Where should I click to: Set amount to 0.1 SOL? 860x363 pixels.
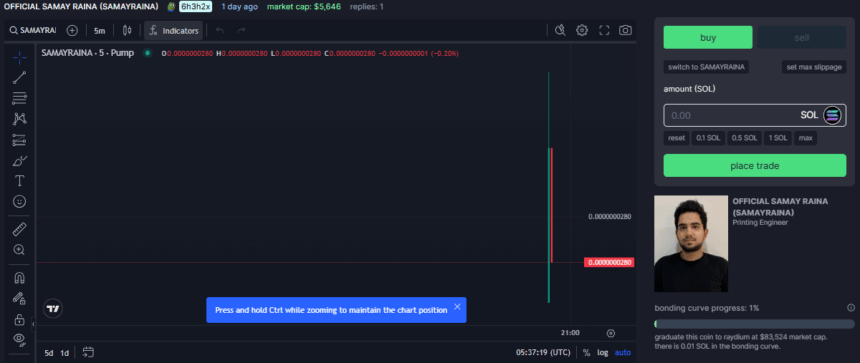pos(708,138)
